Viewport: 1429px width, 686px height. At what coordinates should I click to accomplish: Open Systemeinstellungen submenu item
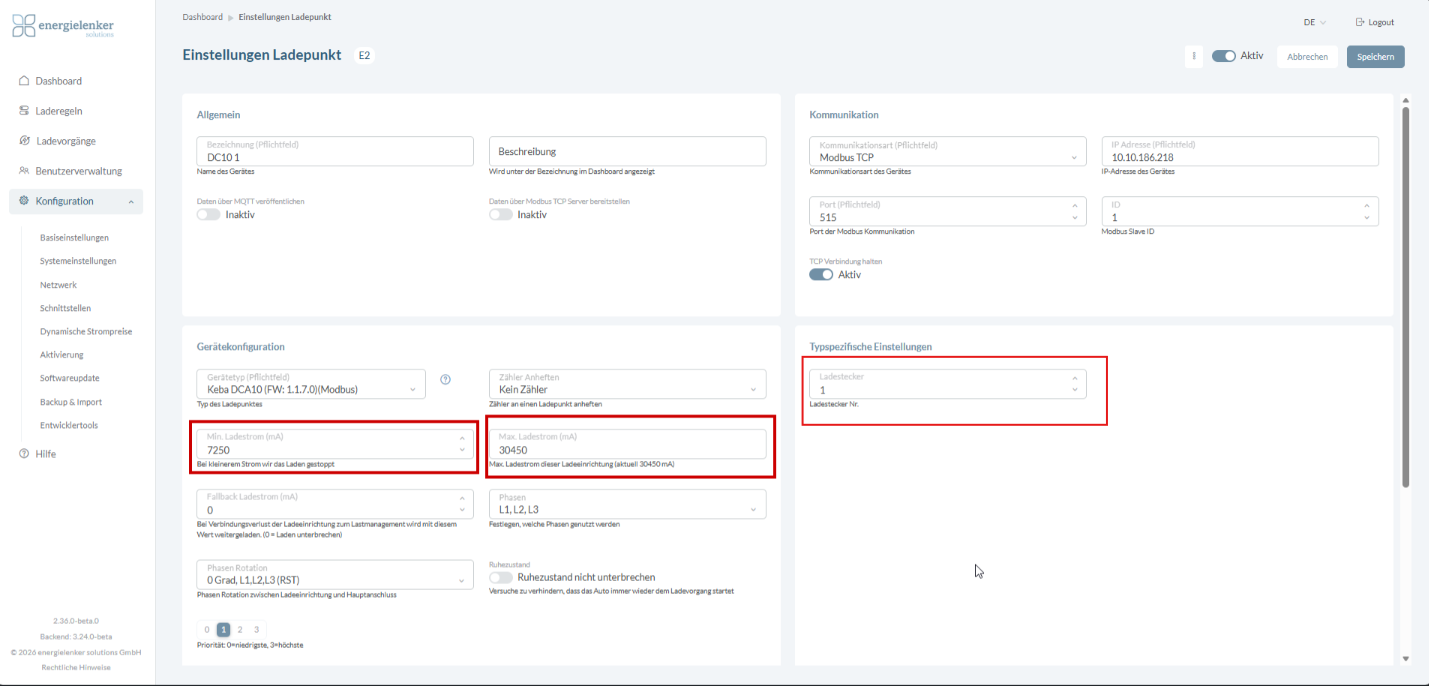tap(78, 261)
